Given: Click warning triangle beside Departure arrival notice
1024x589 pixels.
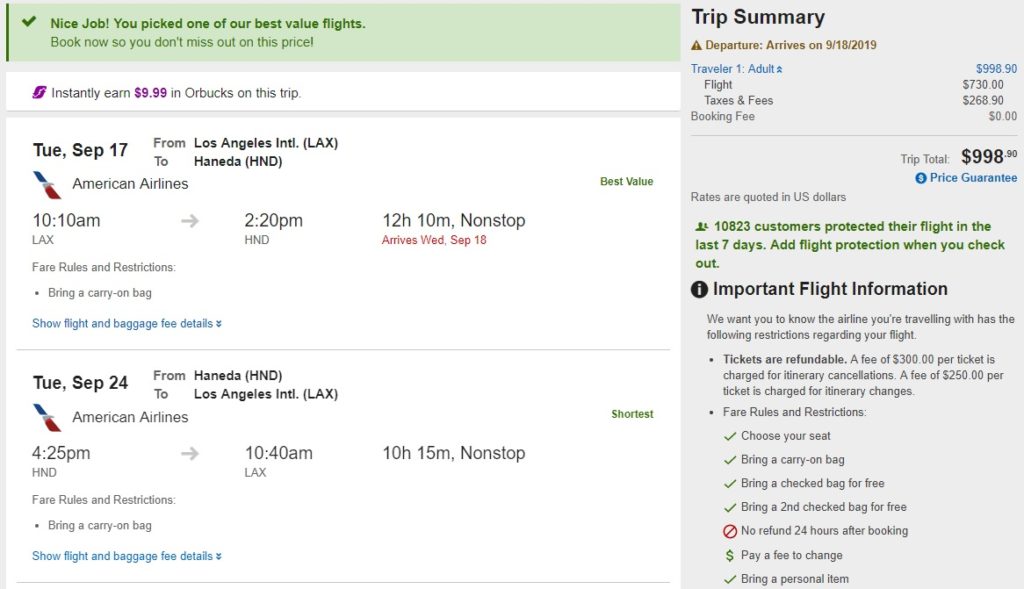Looking at the screenshot, I should pos(697,46).
